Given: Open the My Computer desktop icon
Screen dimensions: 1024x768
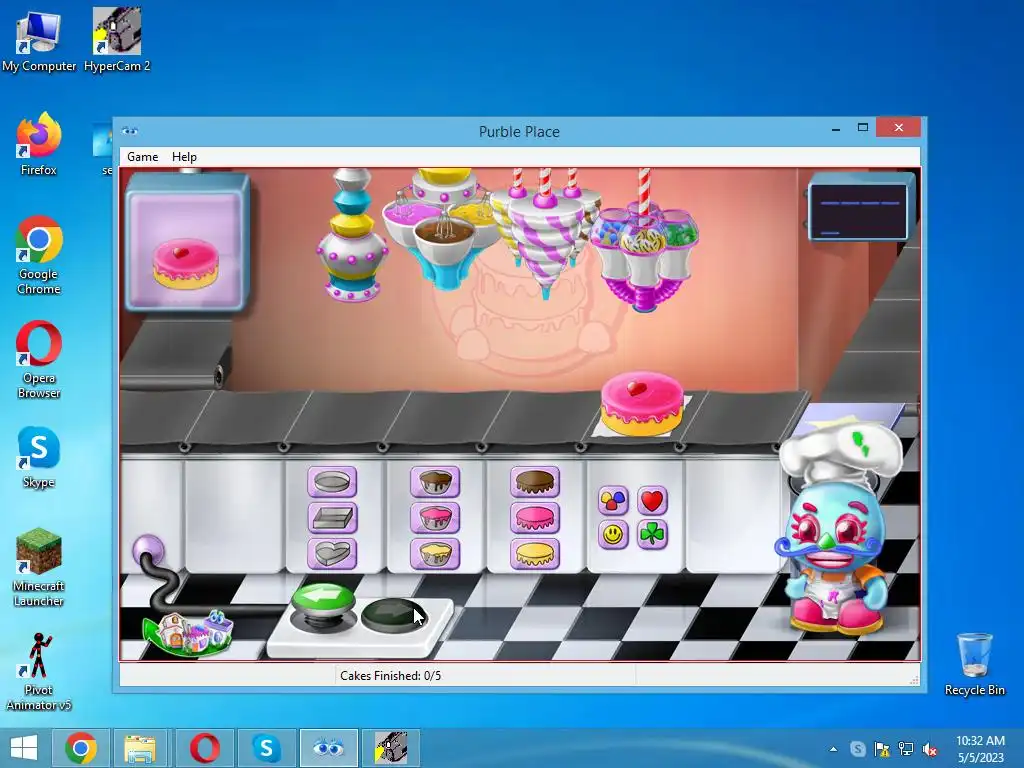Looking at the screenshot, I should click(x=39, y=40).
